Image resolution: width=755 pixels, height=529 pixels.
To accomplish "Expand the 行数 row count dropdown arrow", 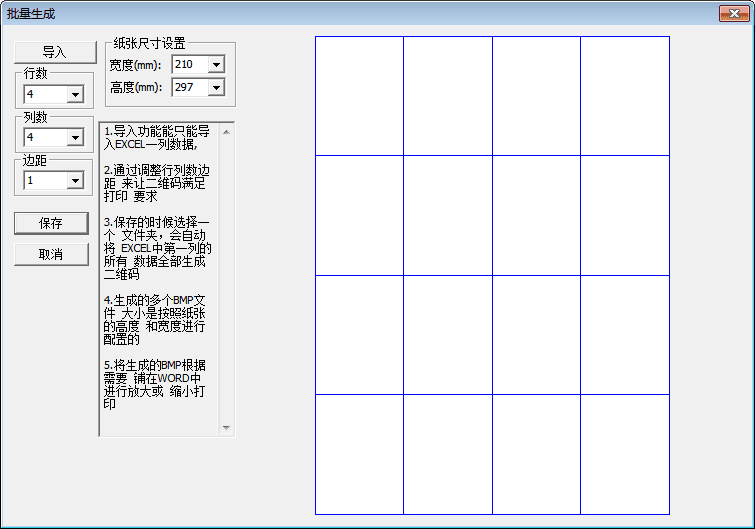I will click(75, 95).
